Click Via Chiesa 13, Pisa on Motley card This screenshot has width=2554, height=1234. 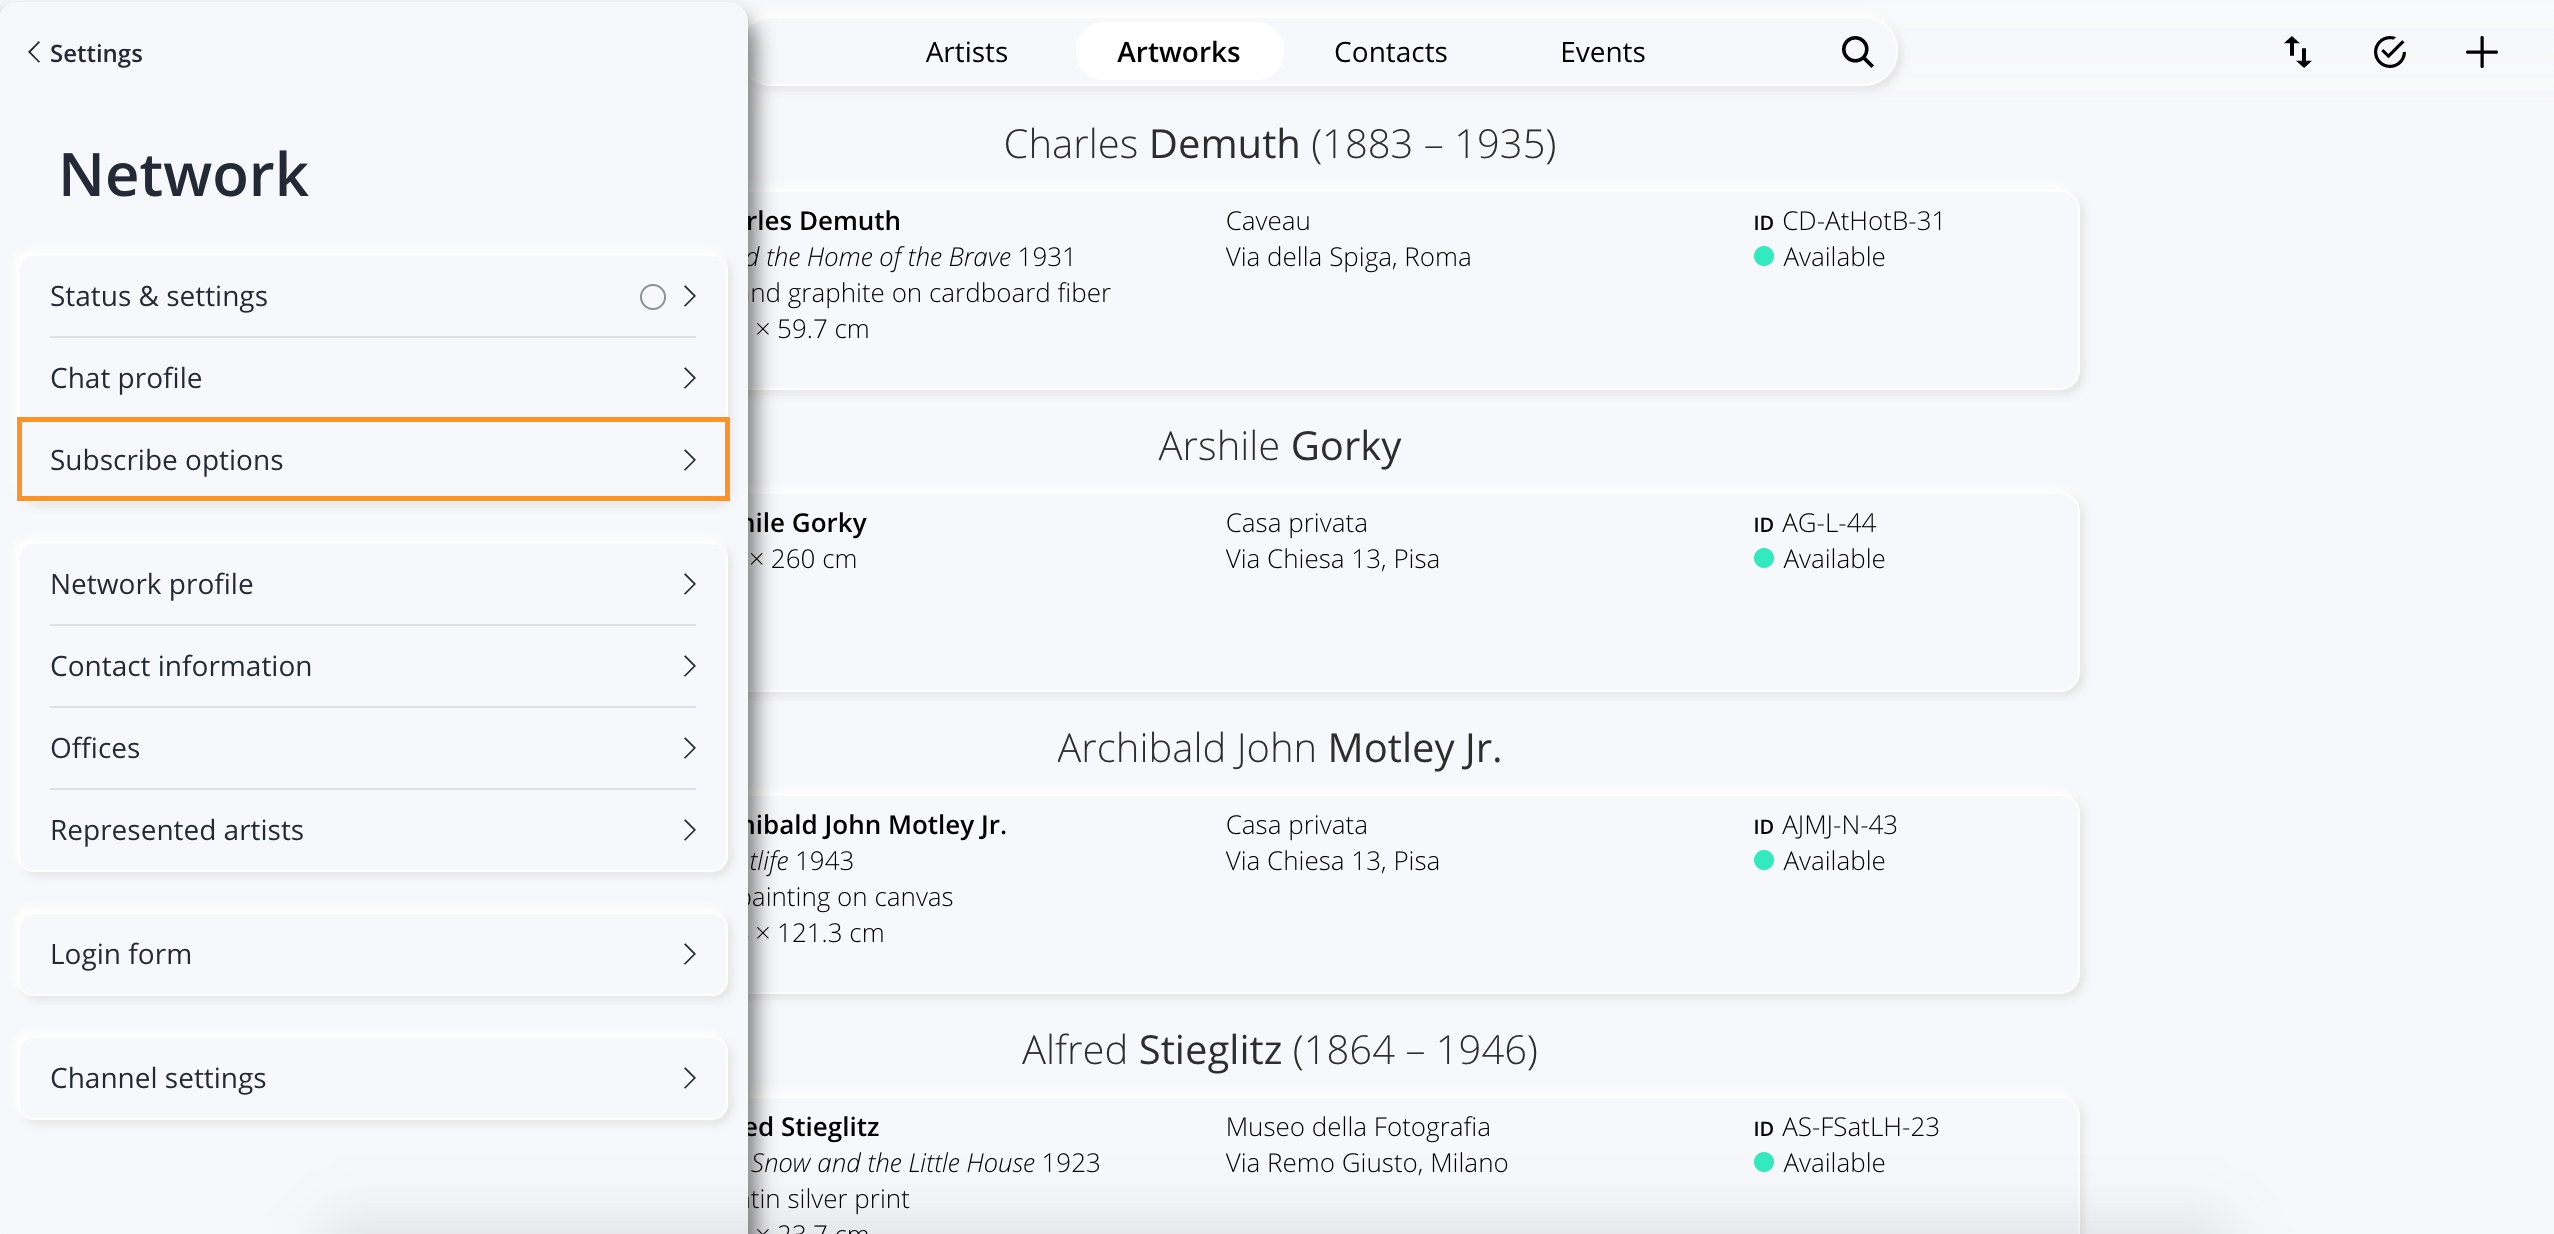[1333, 861]
